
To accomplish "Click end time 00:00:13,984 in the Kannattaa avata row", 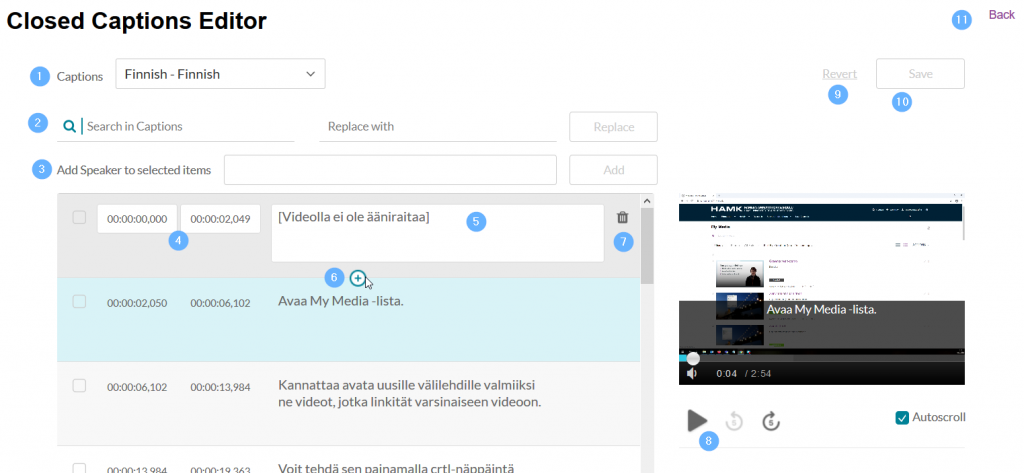I will pyautogui.click(x=220, y=387).
